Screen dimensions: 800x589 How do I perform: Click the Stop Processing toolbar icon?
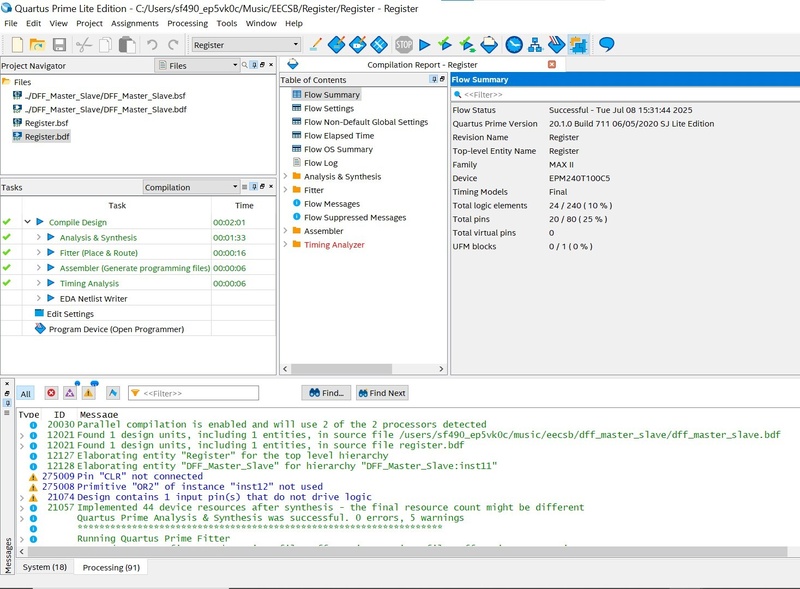(x=404, y=45)
